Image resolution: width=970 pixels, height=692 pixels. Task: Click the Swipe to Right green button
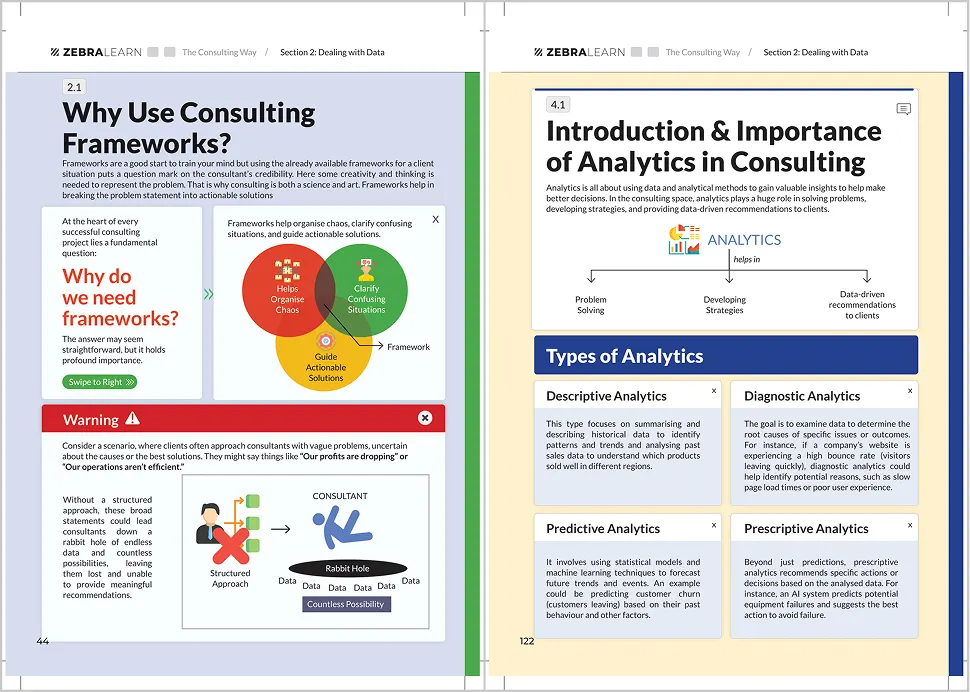tap(99, 382)
